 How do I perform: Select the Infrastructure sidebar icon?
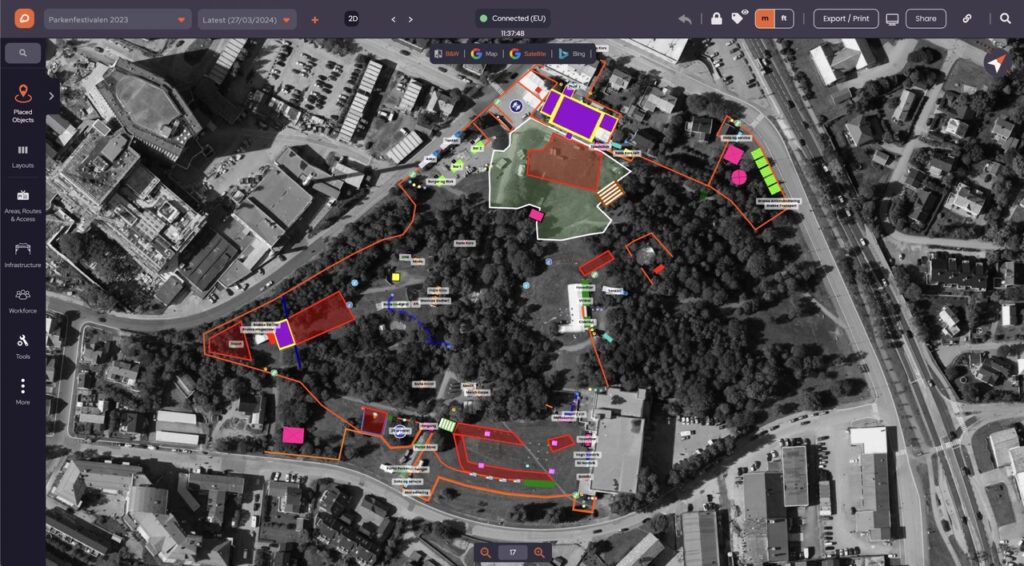click(x=23, y=255)
